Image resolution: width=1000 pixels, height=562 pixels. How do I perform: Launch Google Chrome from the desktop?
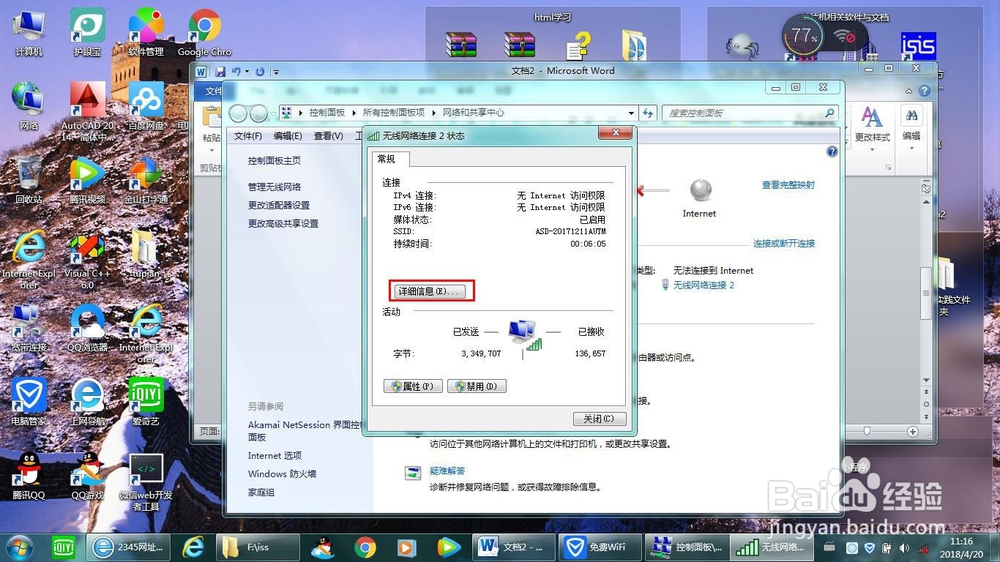pos(204,33)
